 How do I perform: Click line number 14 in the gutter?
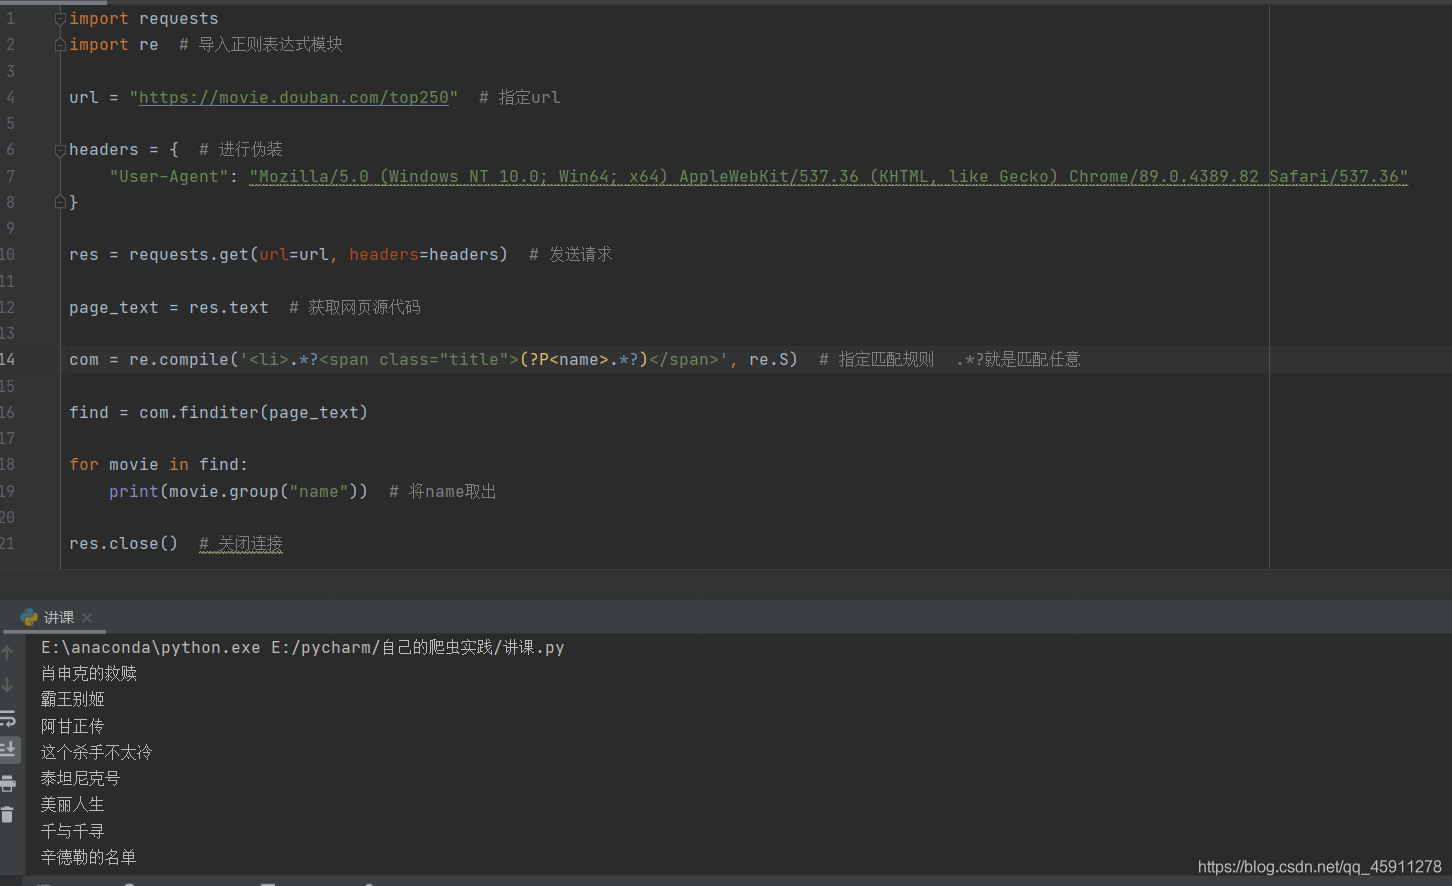(8, 360)
